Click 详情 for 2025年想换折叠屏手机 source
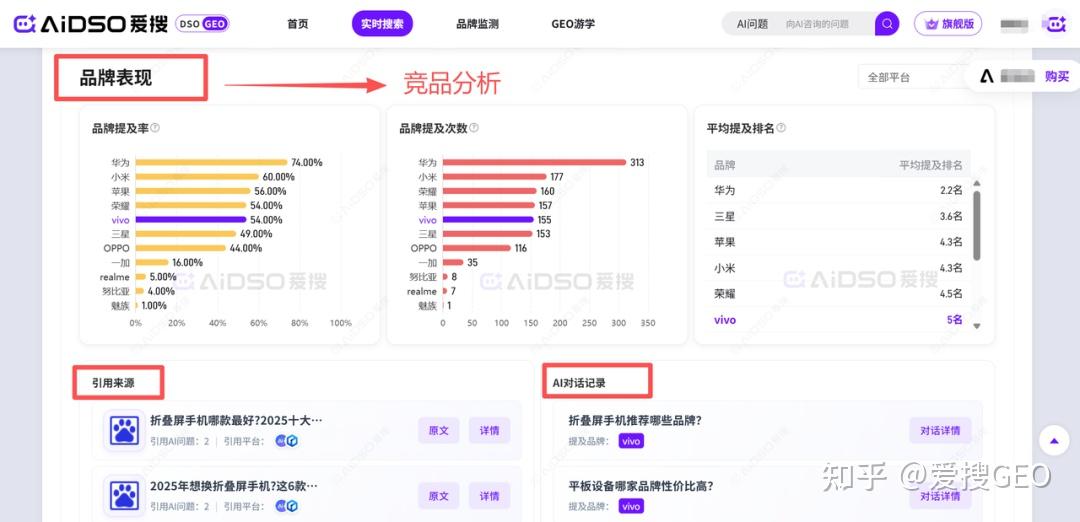Image resolution: width=1080 pixels, height=522 pixels. point(490,496)
